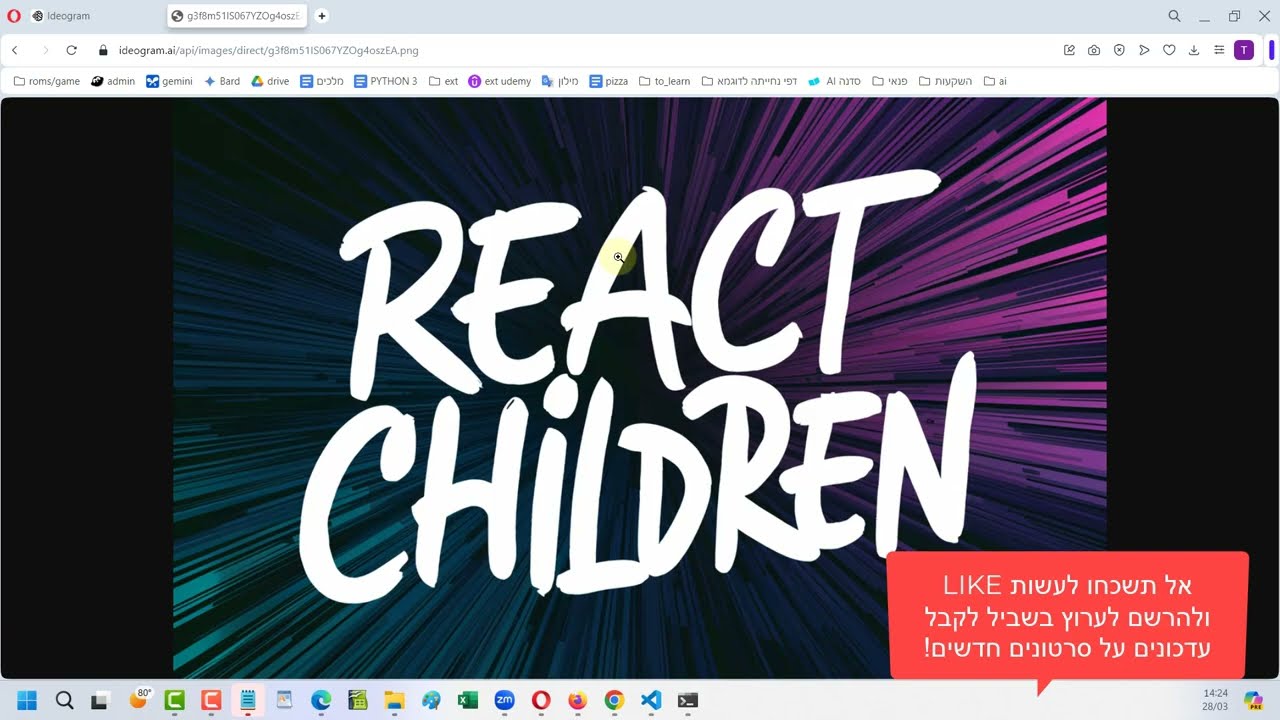Open the מלכים bookmark
The width and height of the screenshot is (1280, 720).
[322, 81]
